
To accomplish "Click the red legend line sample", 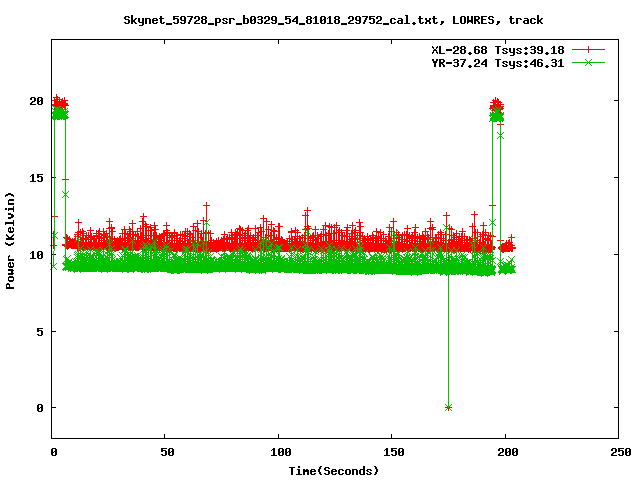I will tap(588, 50).
